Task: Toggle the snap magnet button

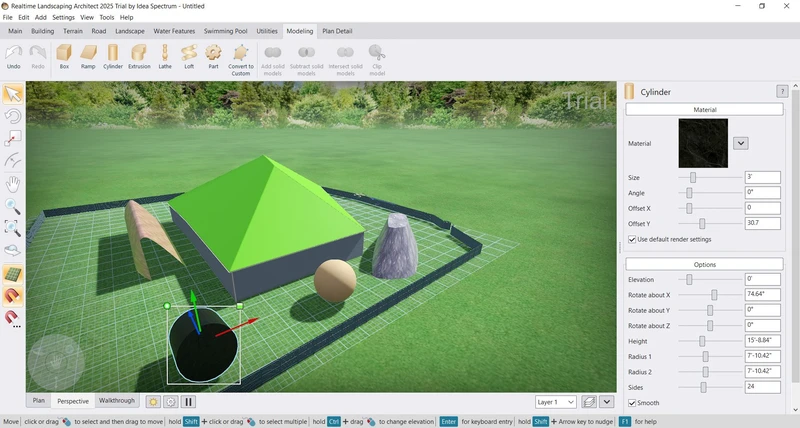Action: click(13, 296)
